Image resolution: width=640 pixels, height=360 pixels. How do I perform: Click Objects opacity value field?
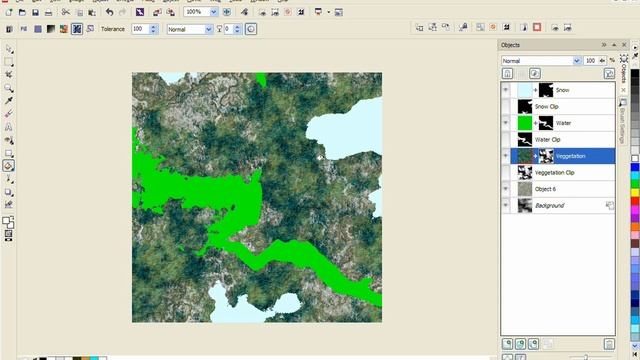pos(590,61)
